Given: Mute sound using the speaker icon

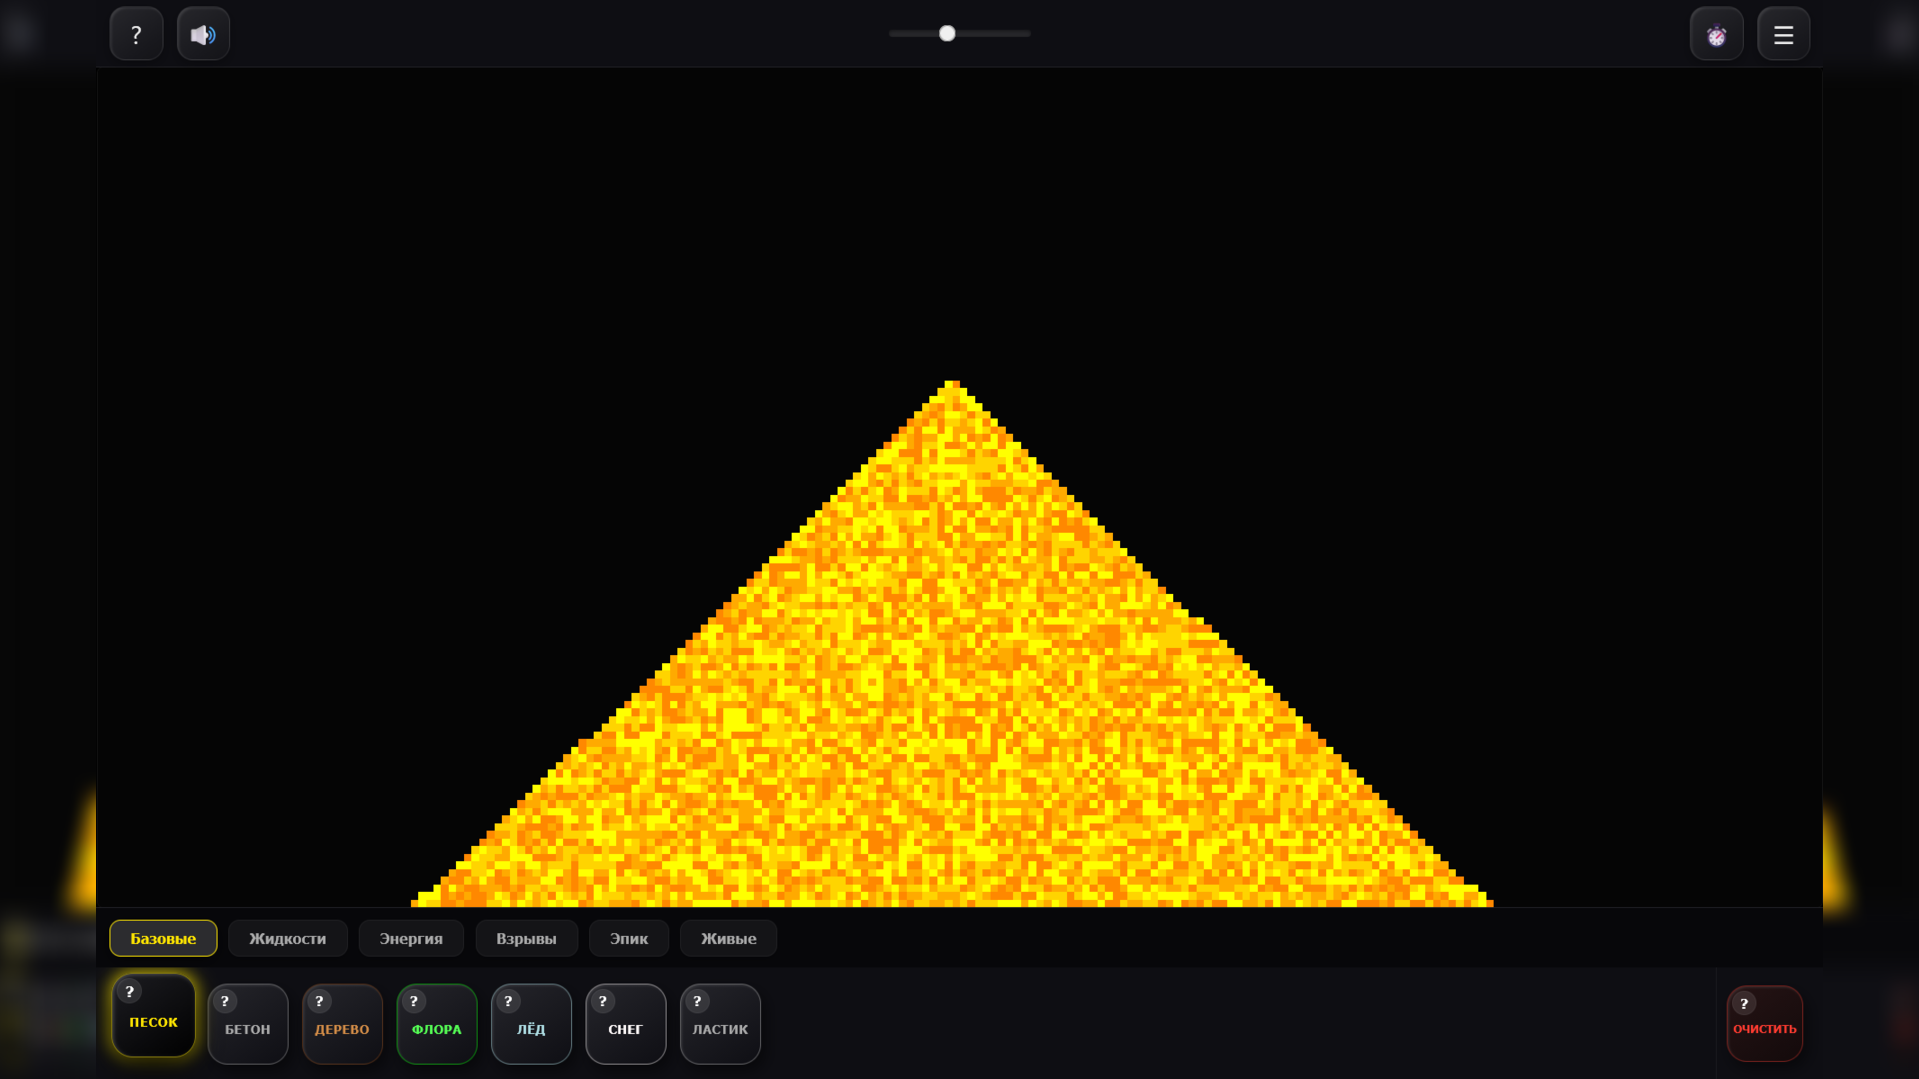Looking at the screenshot, I should [x=203, y=33].
